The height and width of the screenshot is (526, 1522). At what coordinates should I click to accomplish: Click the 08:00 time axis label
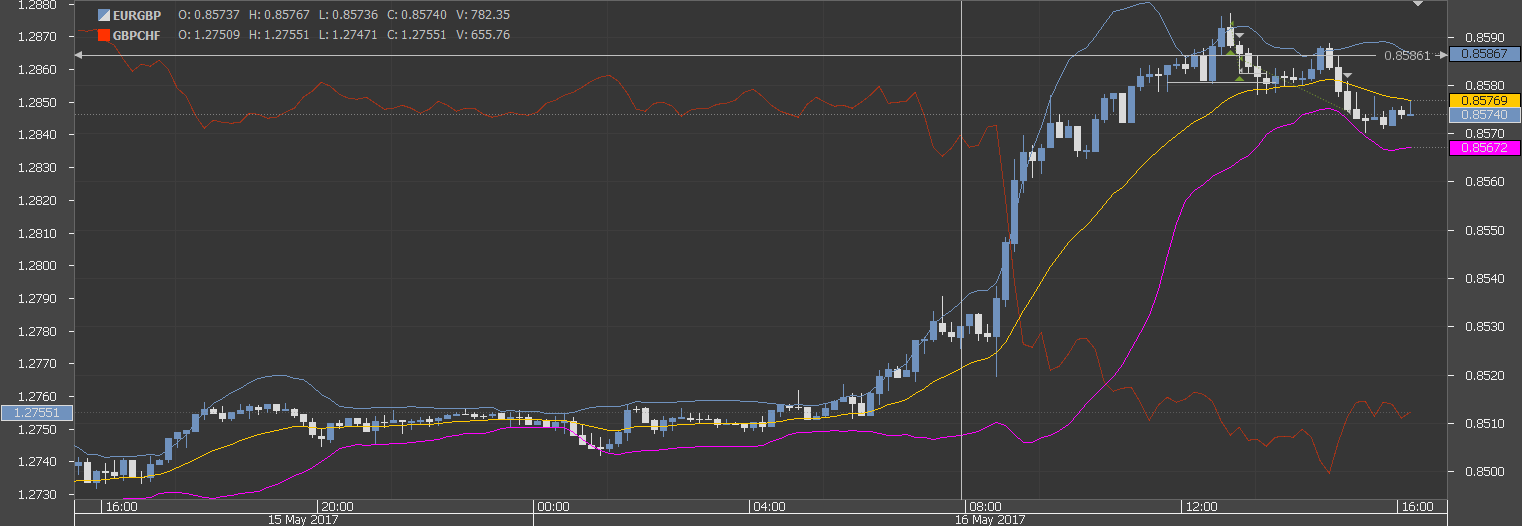pos(986,506)
